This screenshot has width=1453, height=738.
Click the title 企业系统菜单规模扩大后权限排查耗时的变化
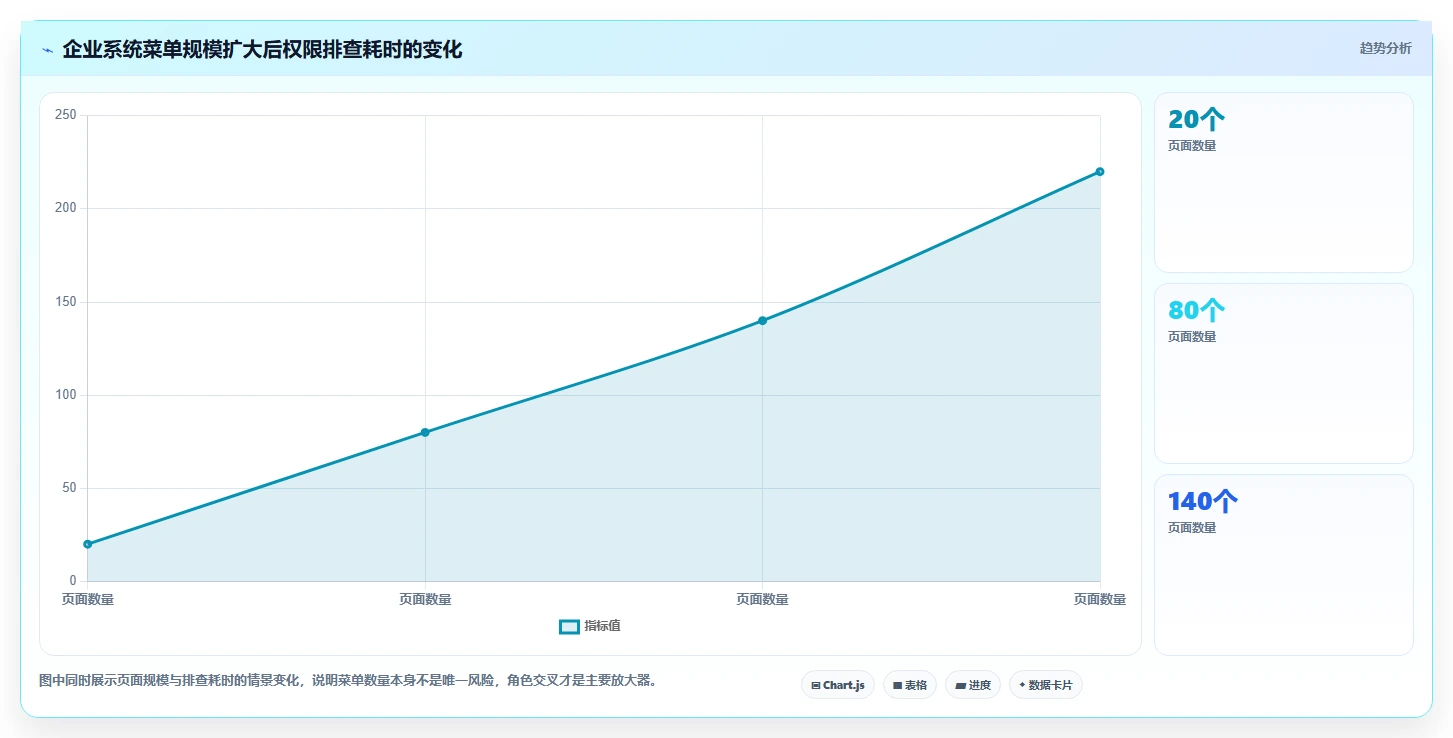[262, 49]
